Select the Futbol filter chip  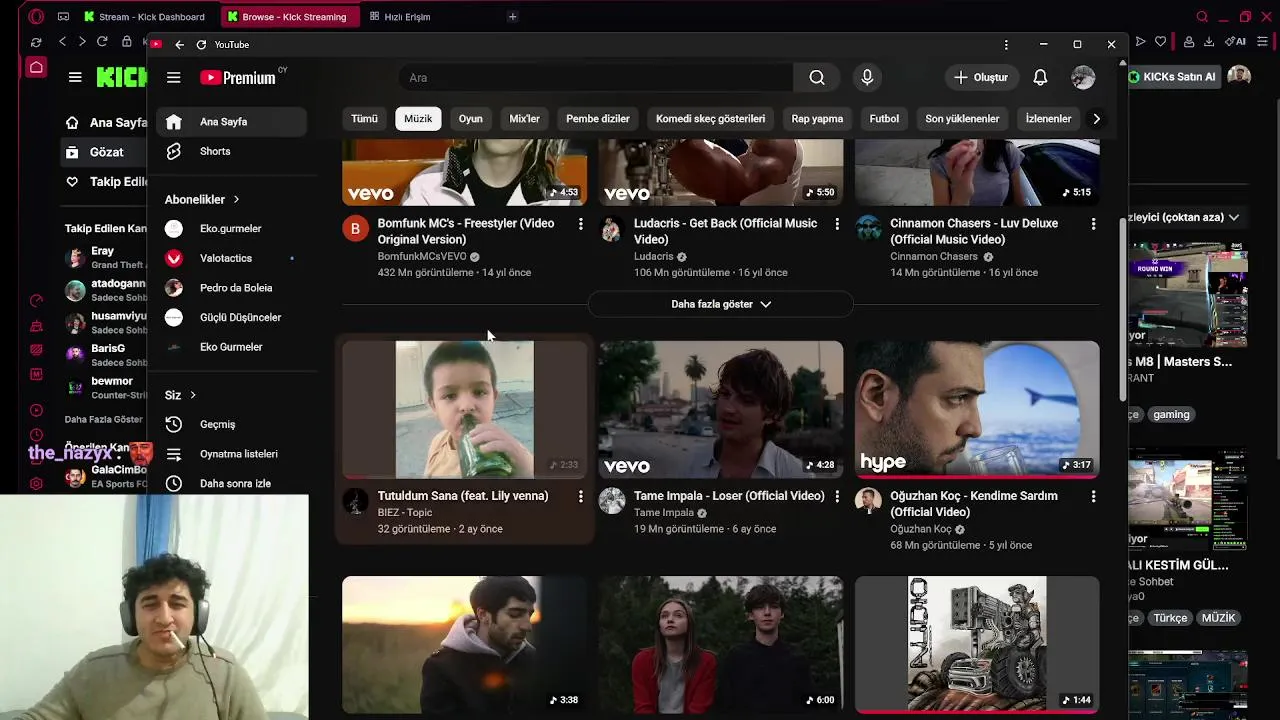[x=884, y=119]
